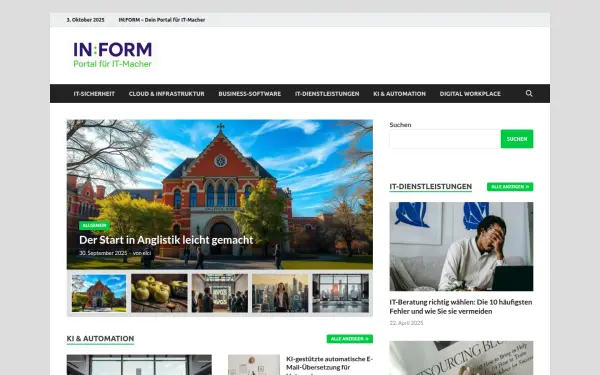Click IN:FORM – Dein Portal für IT-Macher tagline

pos(161,20)
